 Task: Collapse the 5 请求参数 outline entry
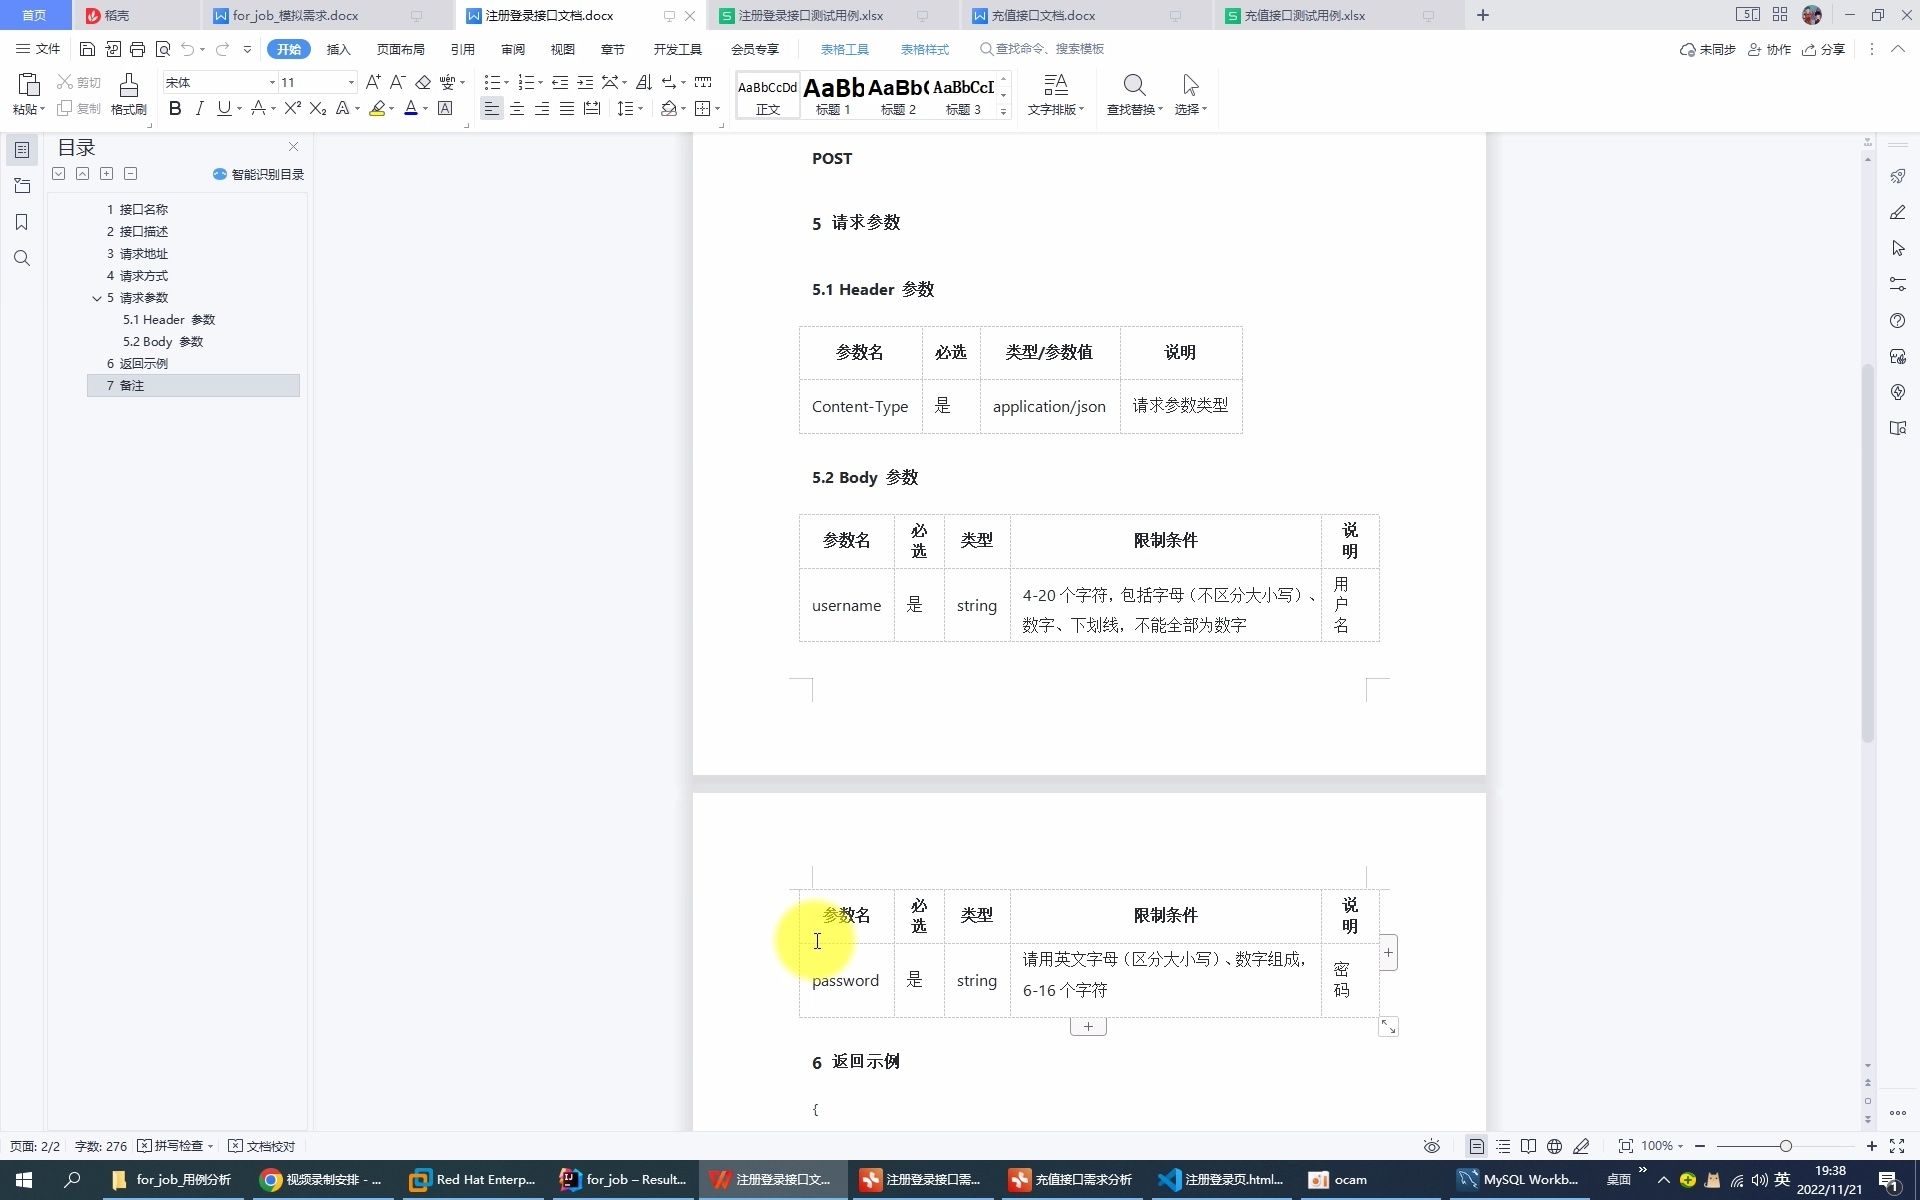(97, 297)
